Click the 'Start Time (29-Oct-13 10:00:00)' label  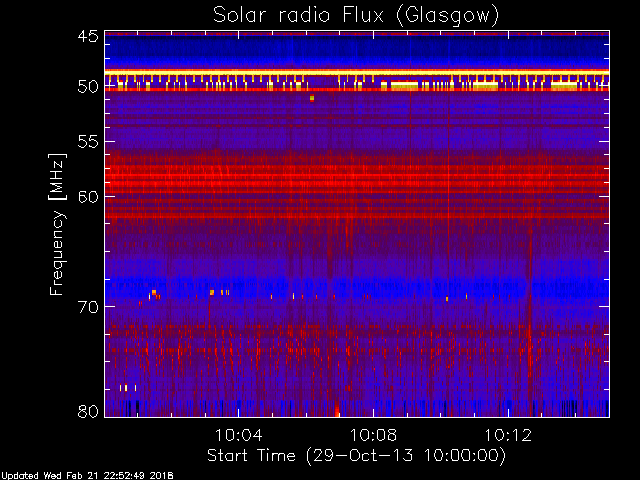click(x=356, y=456)
